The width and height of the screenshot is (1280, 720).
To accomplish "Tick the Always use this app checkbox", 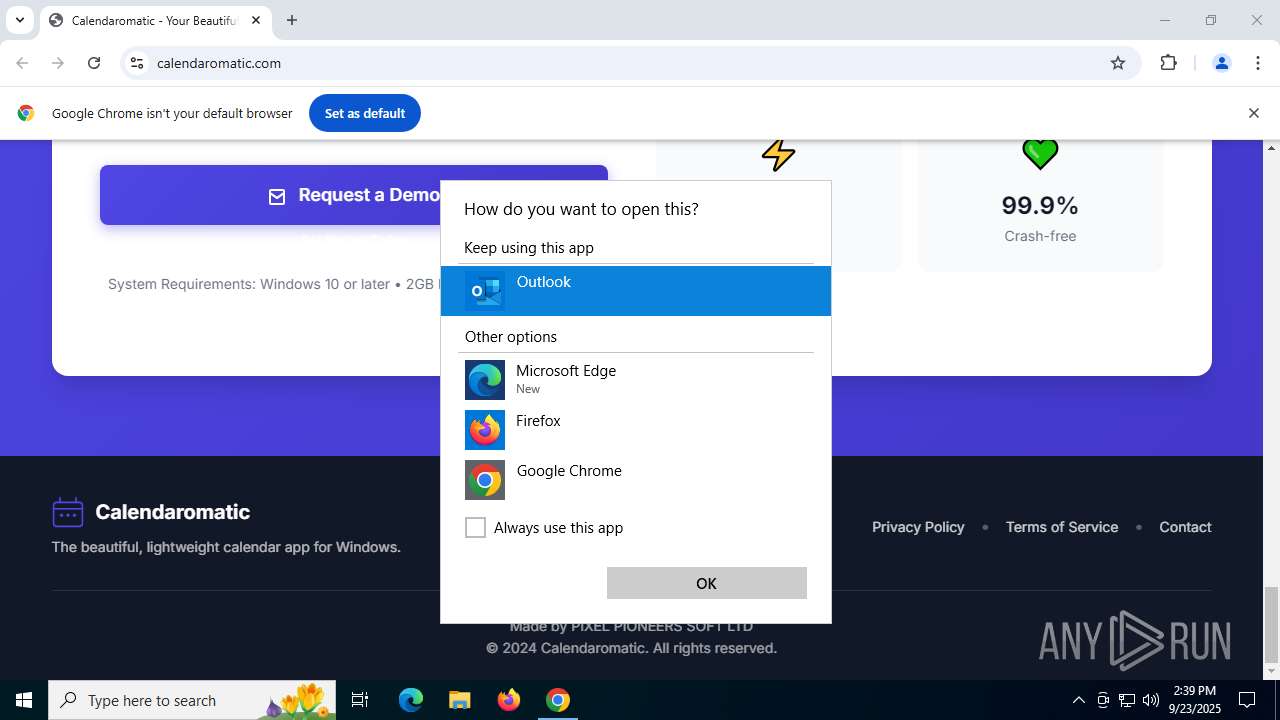I will coord(475,527).
